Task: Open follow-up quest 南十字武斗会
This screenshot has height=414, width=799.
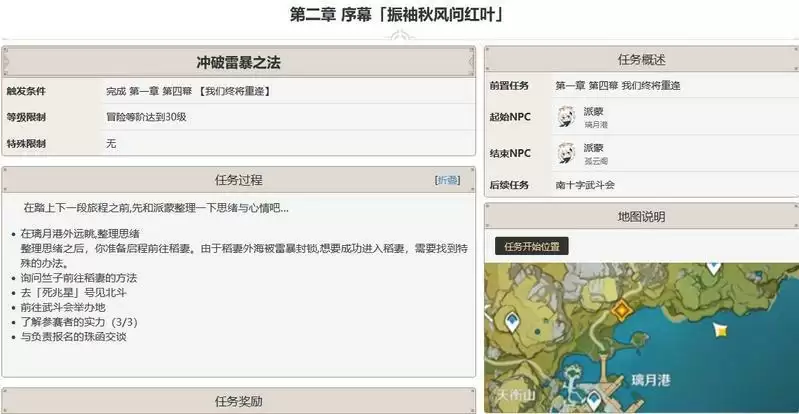Action: coord(585,185)
